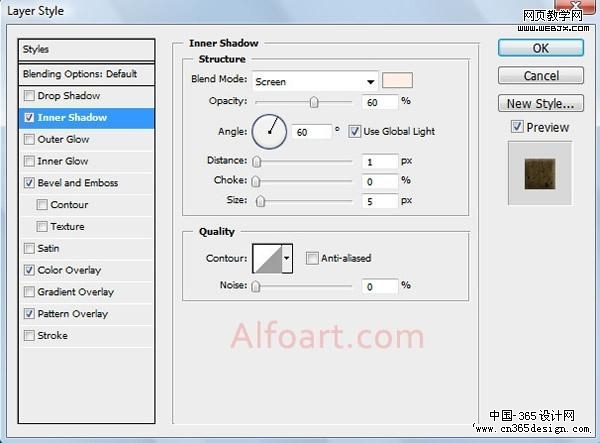Image resolution: width=600 pixels, height=443 pixels.
Task: Click the Distance value field
Action: click(x=380, y=162)
